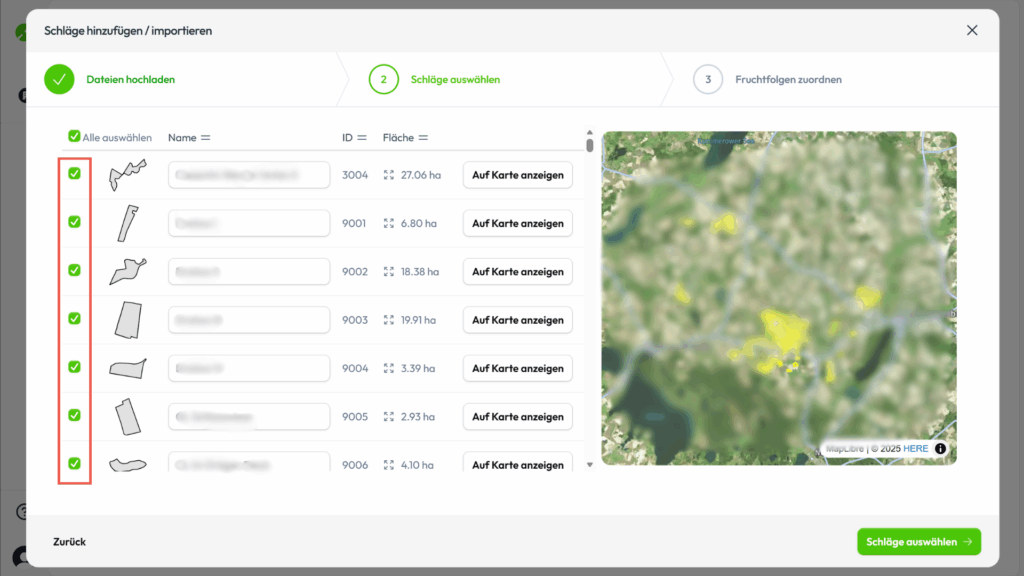Toggle the Alle auswählen checkbox
This screenshot has width=1024, height=576.
point(74,137)
